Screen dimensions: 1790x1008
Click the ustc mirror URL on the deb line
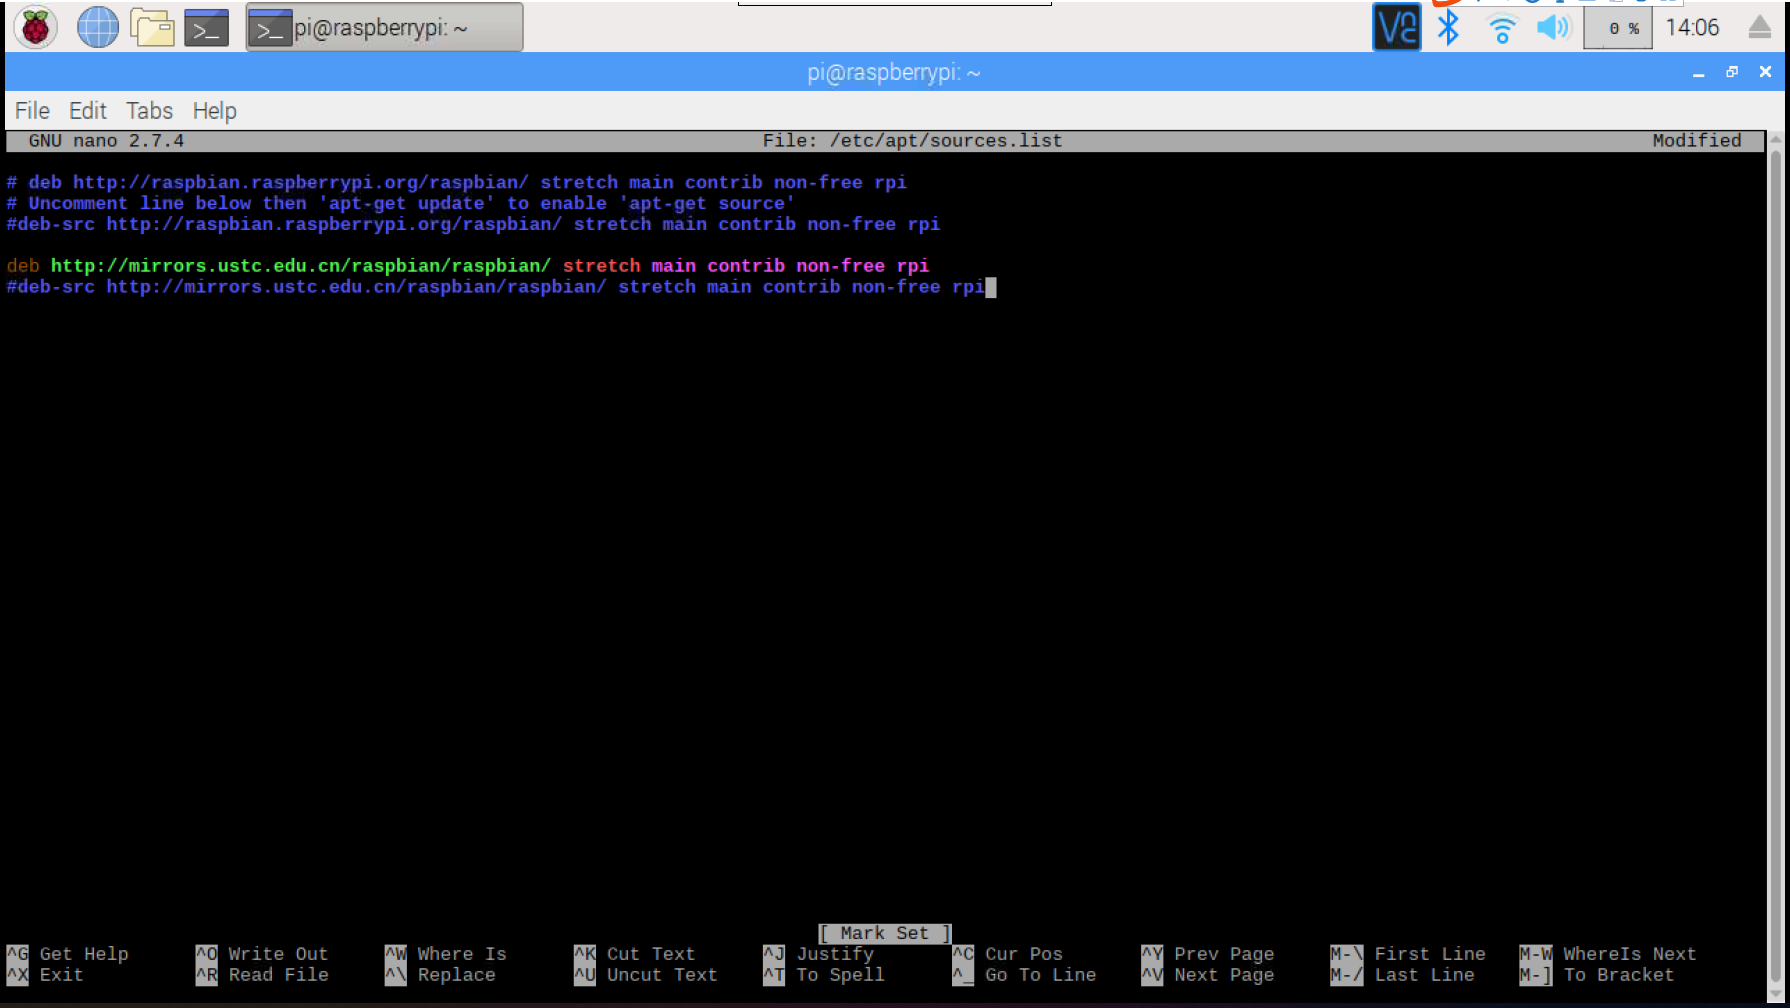[x=300, y=266]
